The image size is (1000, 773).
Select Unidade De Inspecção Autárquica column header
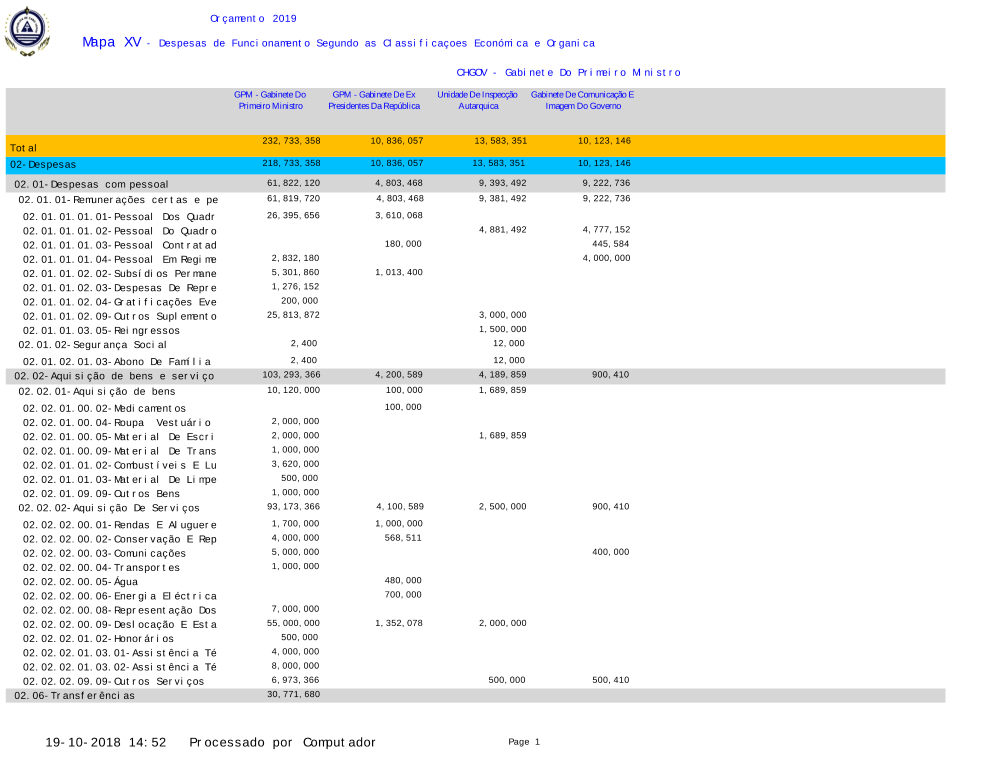click(477, 100)
